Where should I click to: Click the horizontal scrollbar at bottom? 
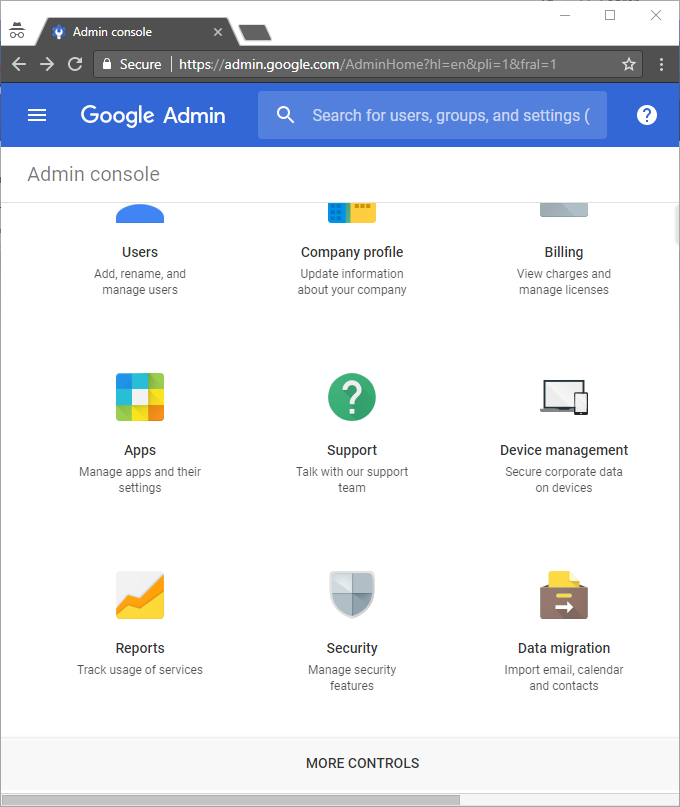click(x=230, y=800)
